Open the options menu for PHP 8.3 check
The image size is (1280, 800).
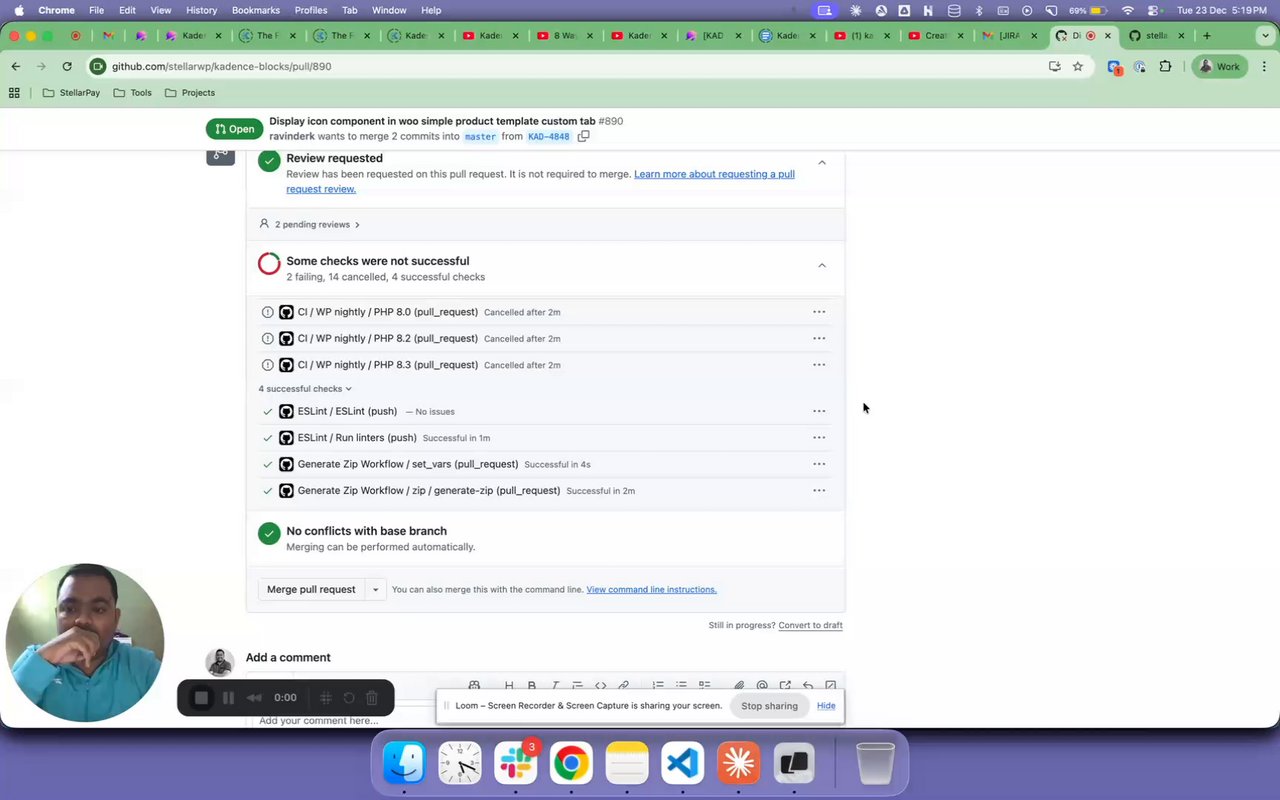click(x=819, y=365)
